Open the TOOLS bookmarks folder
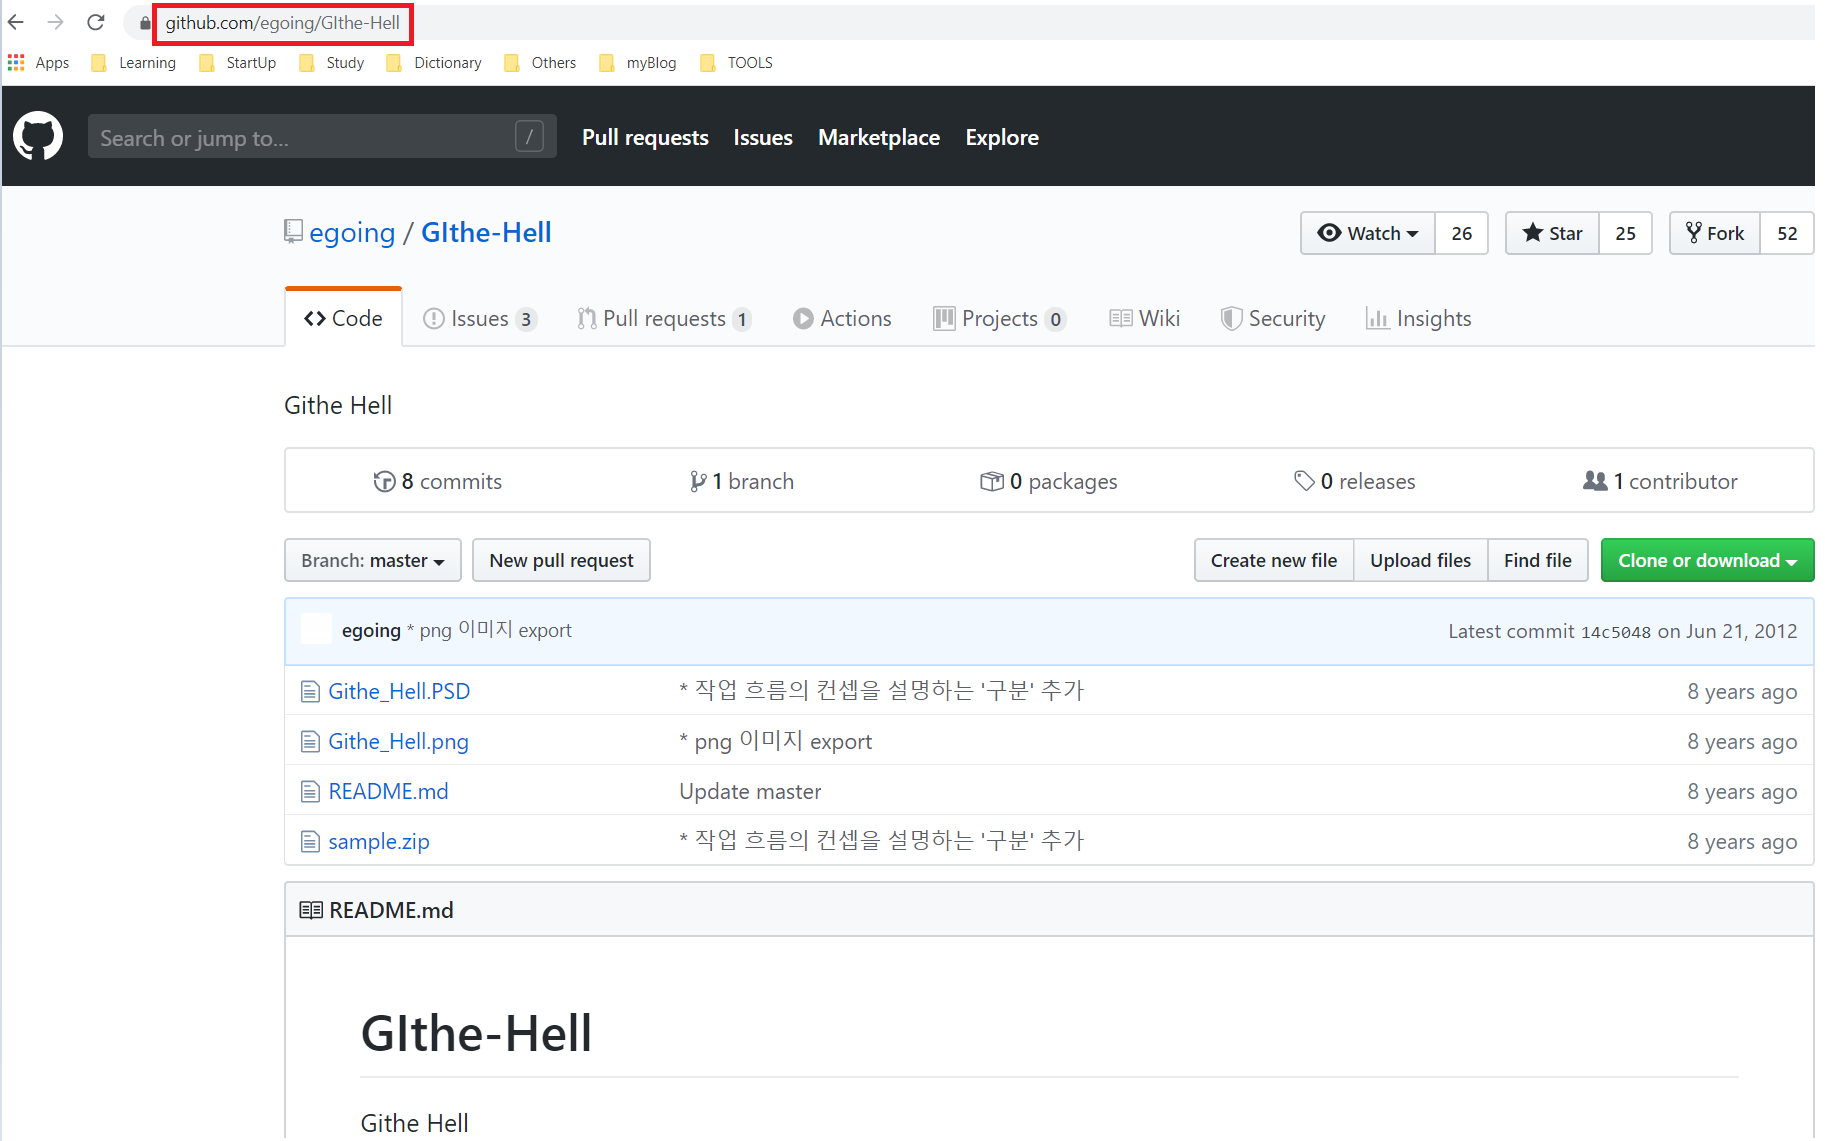Screen dimensions: 1825x1141 (737, 63)
